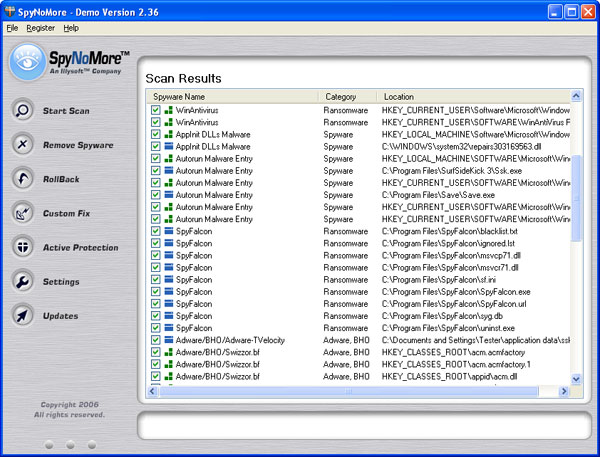Select the SurfSideKick 3\Ssk.exe location text
The image size is (600, 457).
click(452, 170)
